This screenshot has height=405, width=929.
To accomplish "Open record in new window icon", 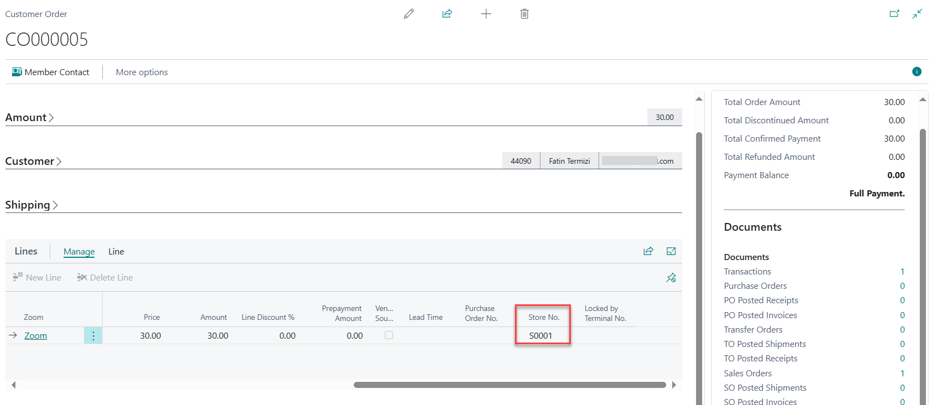I will [894, 14].
